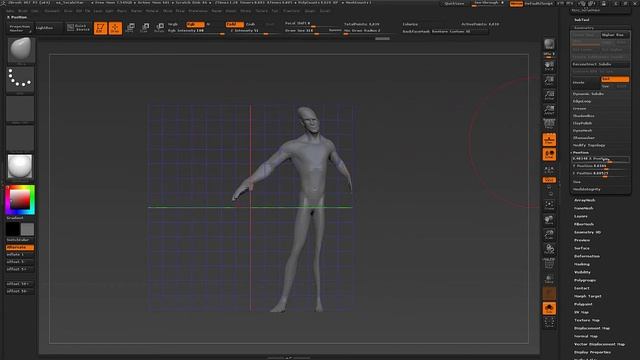Screen dimensions: 640x360
Task: Toggle the Rgb paint mode
Action: click(x=195, y=24)
